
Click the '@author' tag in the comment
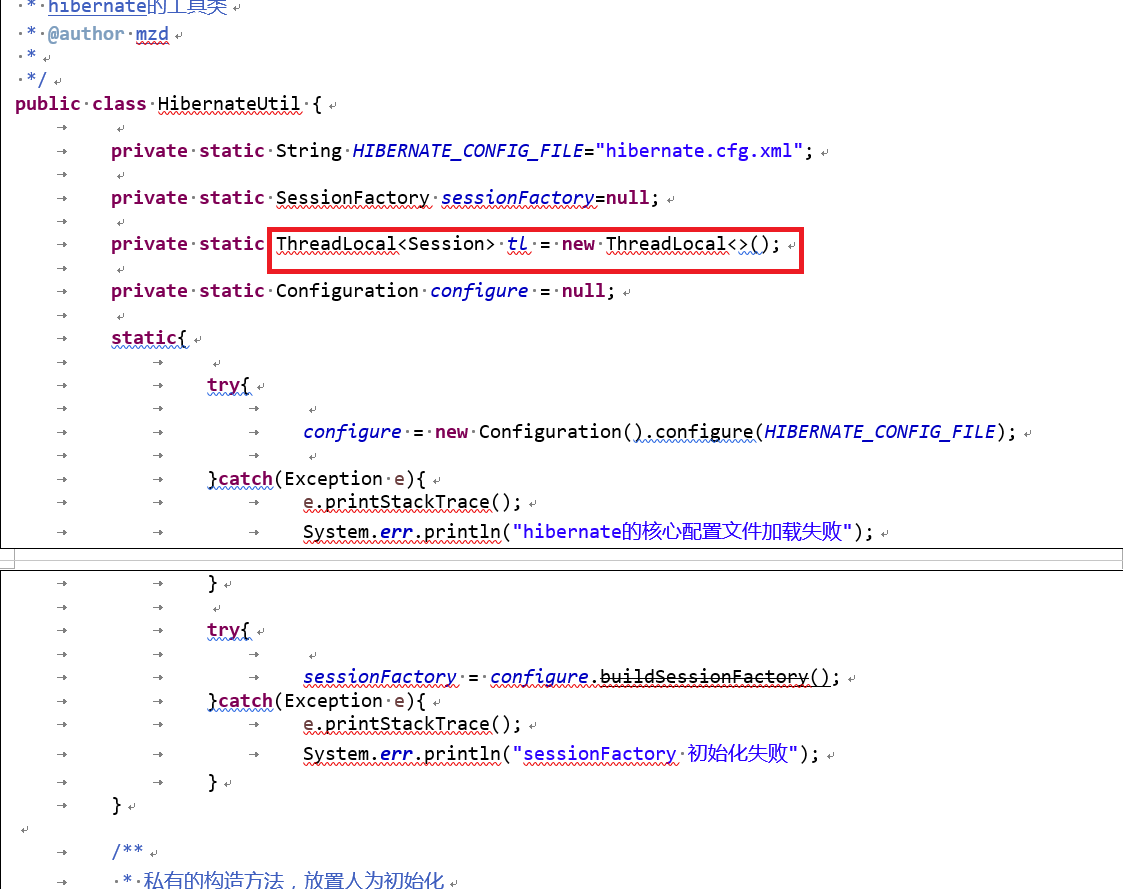tap(85, 34)
